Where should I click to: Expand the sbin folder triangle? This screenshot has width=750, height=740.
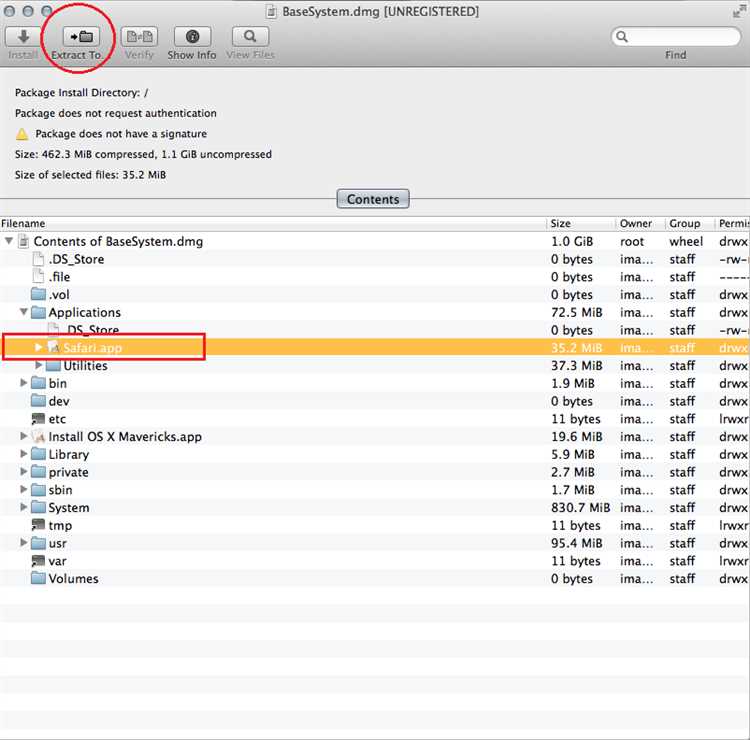pyautogui.click(x=23, y=490)
